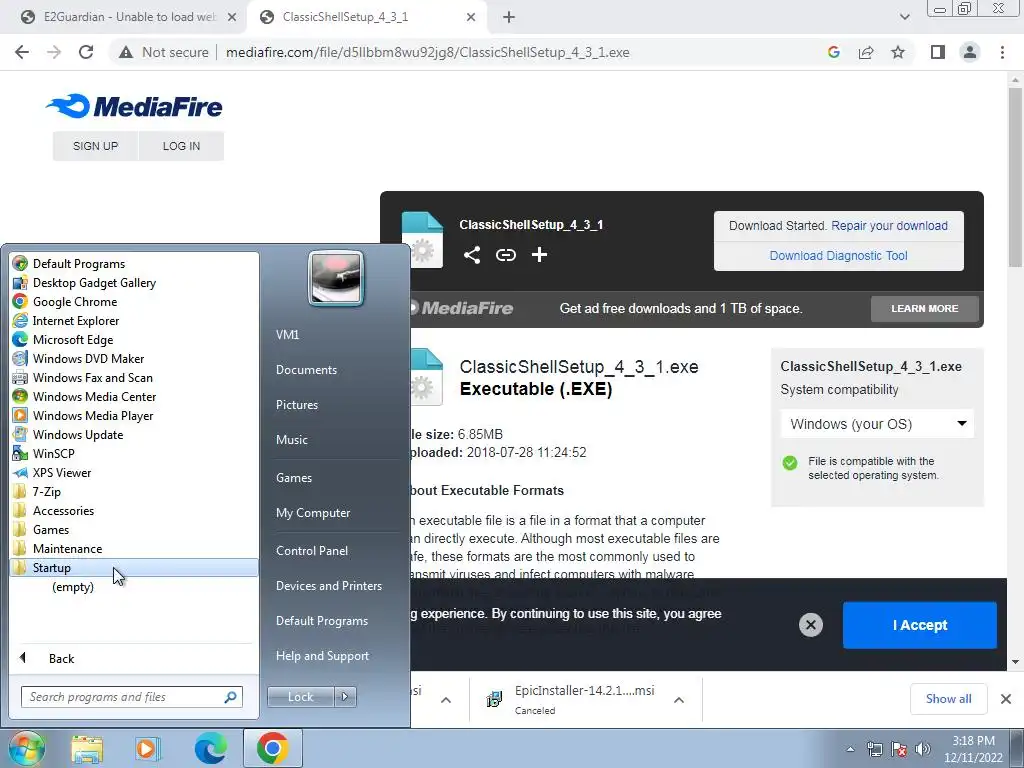Click the Chrome taskbar button

coord(272,748)
